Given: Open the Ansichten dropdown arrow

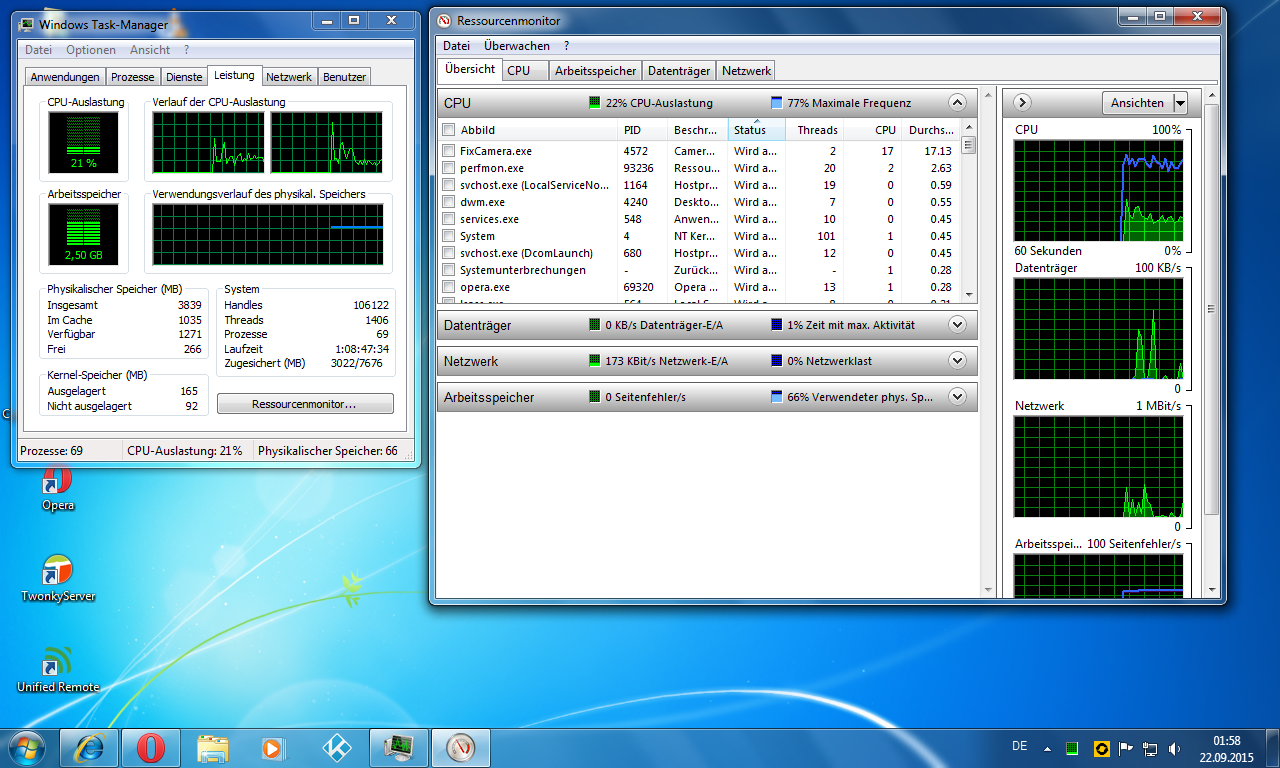Looking at the screenshot, I should 1180,103.
